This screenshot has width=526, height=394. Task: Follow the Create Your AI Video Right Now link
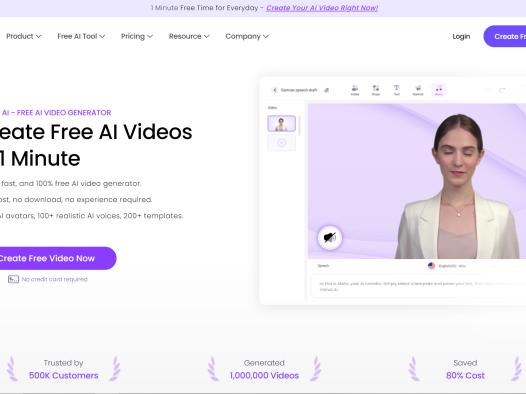[322, 8]
